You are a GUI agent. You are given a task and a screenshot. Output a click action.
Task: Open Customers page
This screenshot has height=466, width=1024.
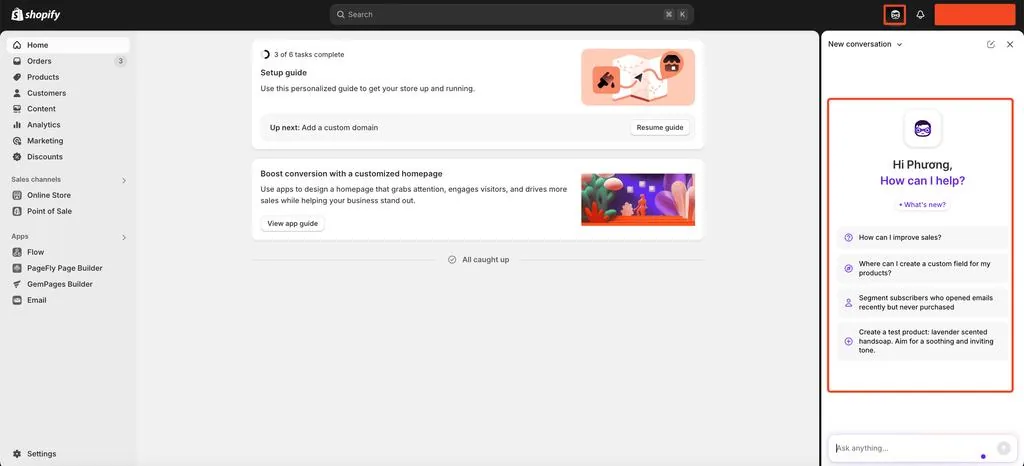tap(68, 93)
